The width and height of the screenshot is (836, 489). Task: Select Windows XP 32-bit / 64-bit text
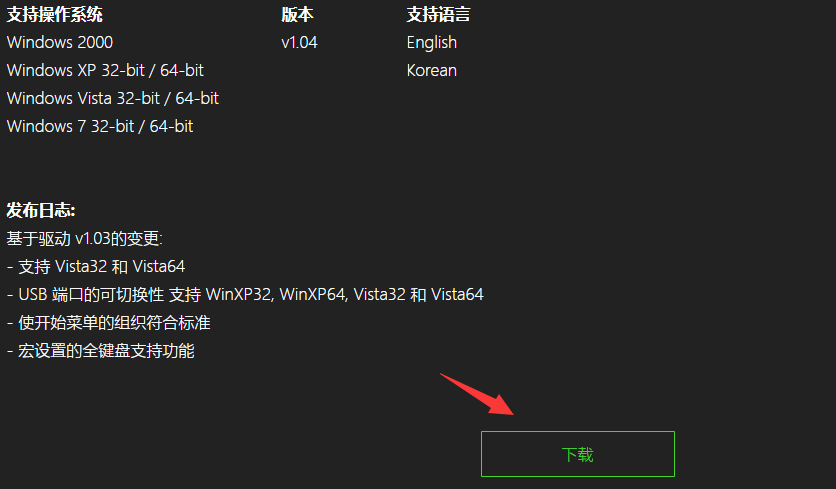pos(105,70)
